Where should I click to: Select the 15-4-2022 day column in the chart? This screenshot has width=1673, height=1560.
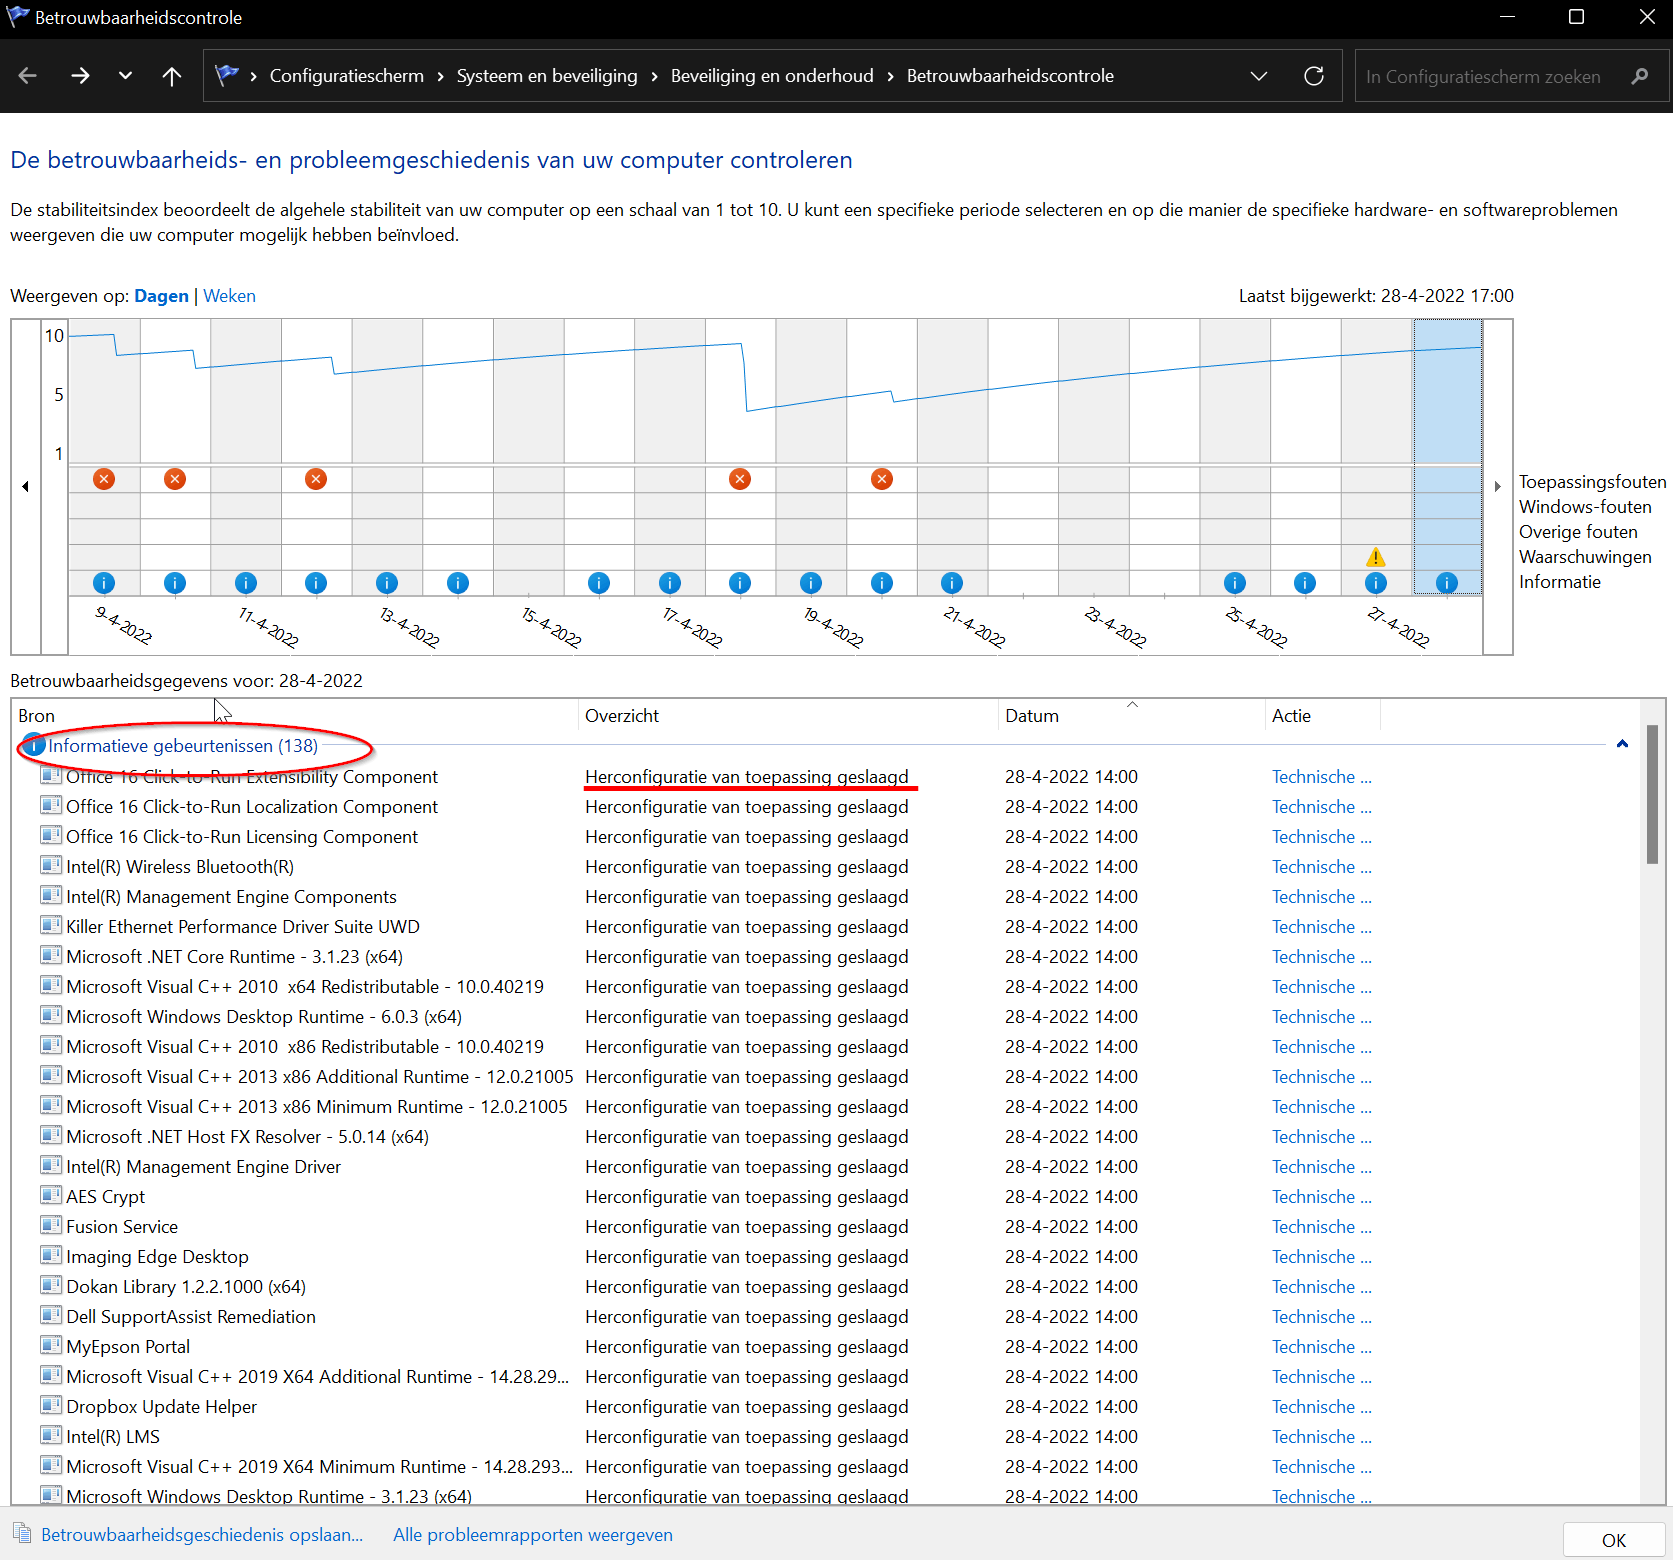(529, 456)
